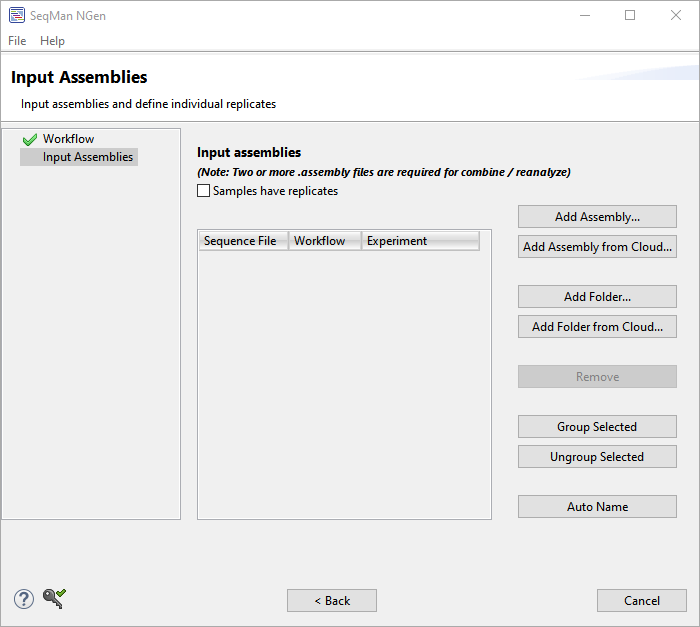Image resolution: width=700 pixels, height=627 pixels.
Task: Click the green Workflow checkmark icon
Action: click(29, 140)
